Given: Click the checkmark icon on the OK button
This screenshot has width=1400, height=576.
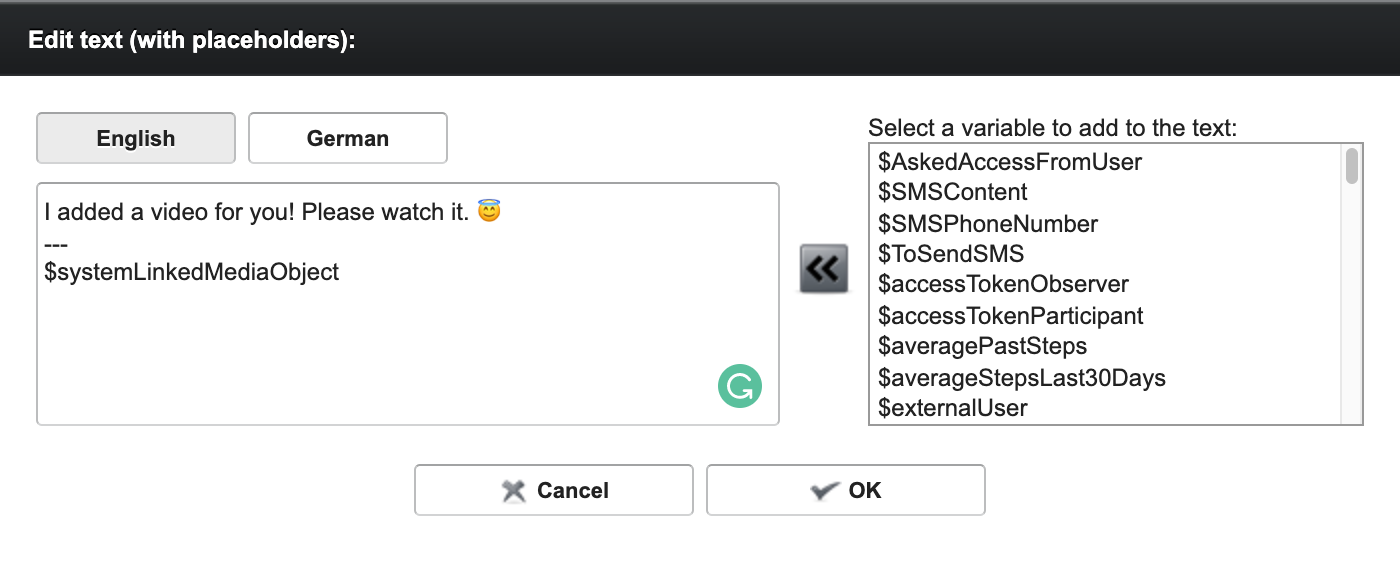Looking at the screenshot, I should click(822, 490).
